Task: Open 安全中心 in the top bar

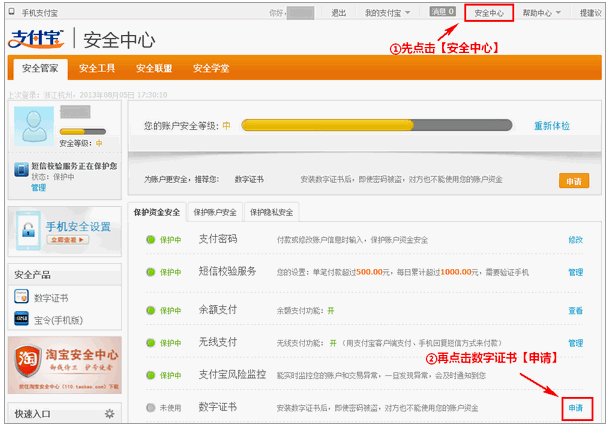Action: [489, 13]
